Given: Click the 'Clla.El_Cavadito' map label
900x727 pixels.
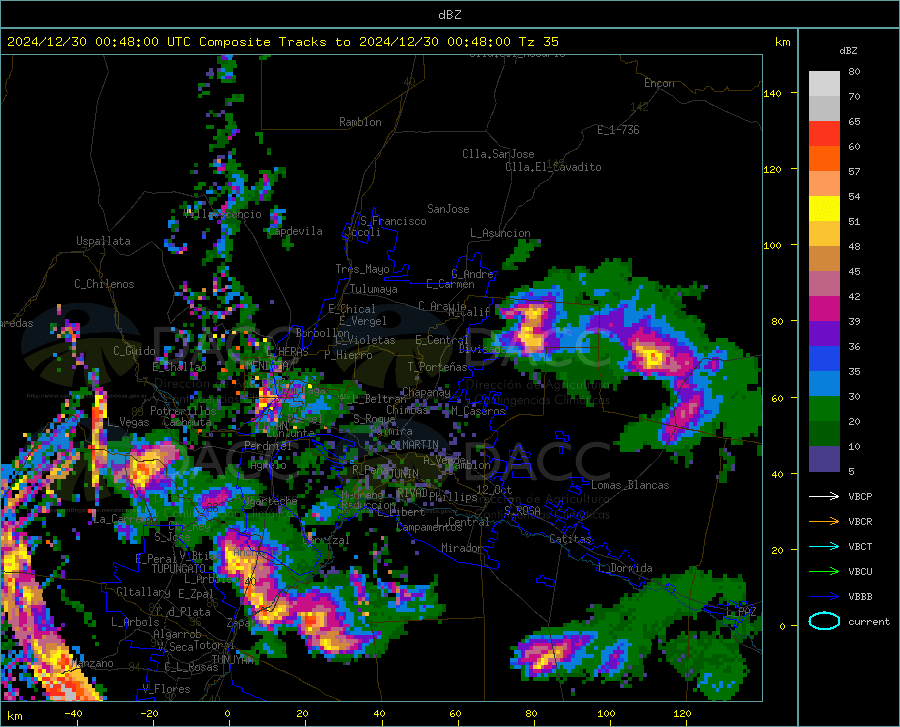Looking at the screenshot, I should (x=553, y=167).
